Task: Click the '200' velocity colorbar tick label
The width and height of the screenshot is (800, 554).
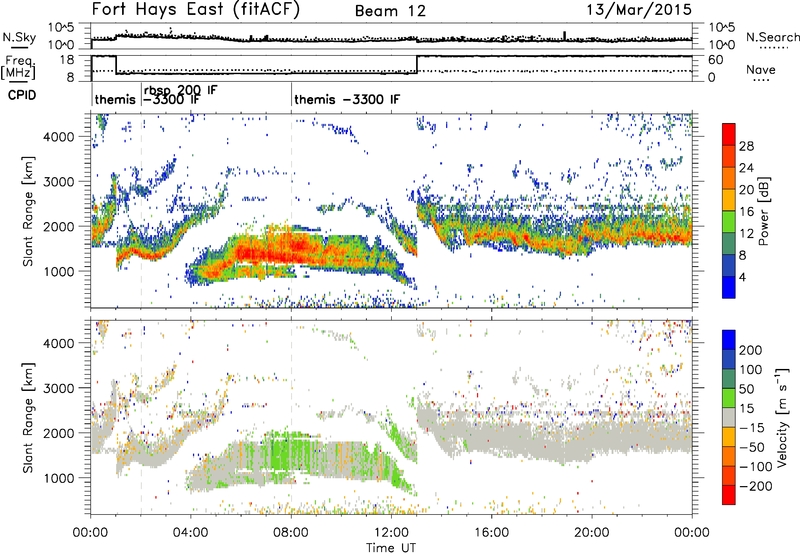Action: click(x=751, y=350)
